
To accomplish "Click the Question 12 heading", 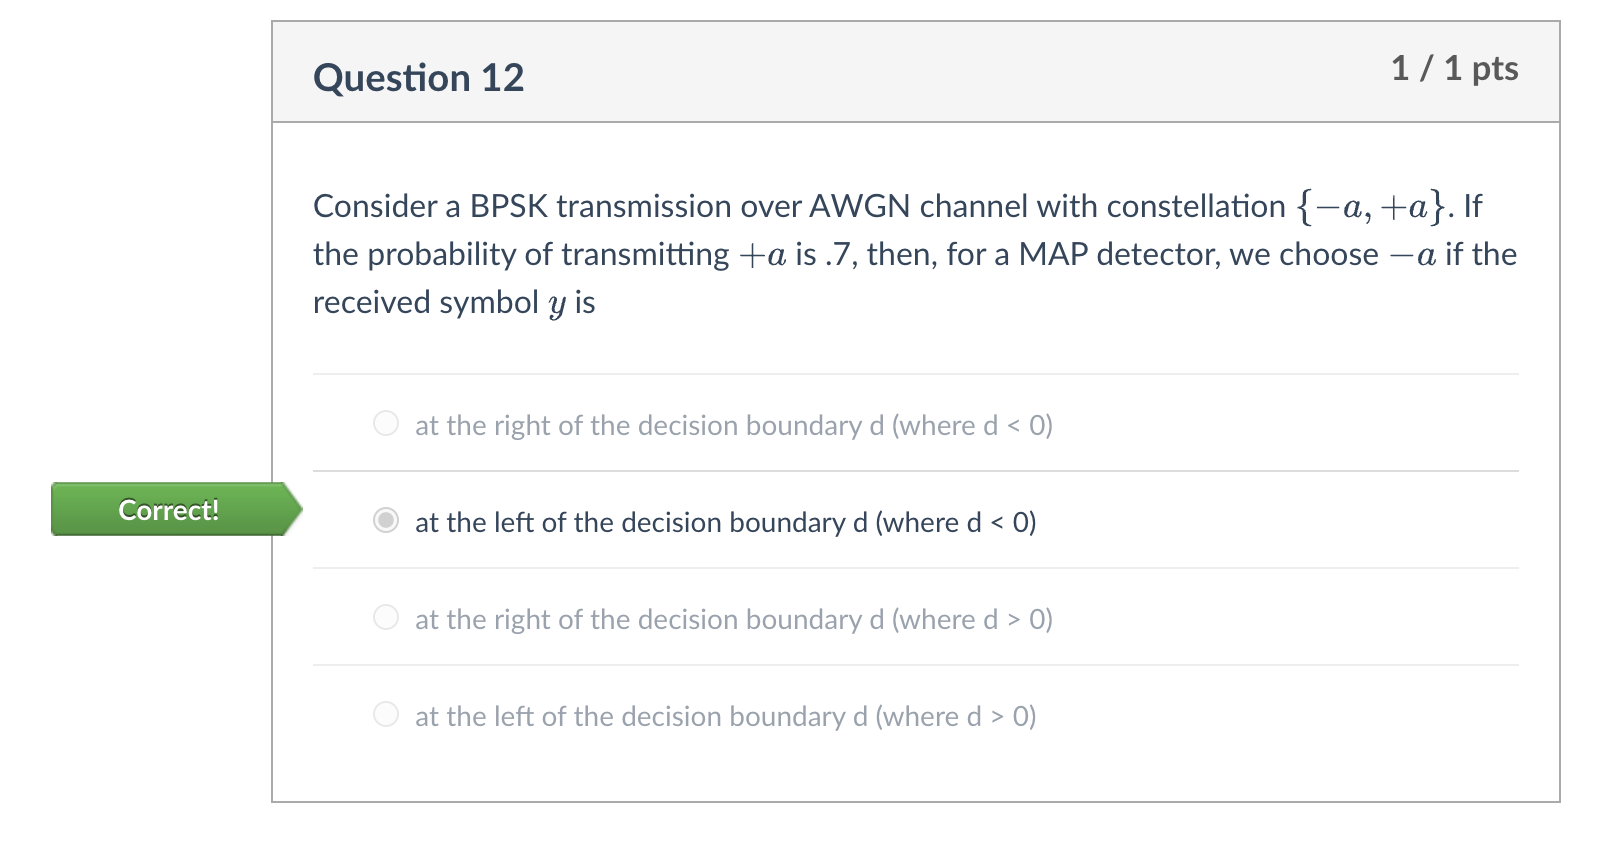I will coord(420,76).
